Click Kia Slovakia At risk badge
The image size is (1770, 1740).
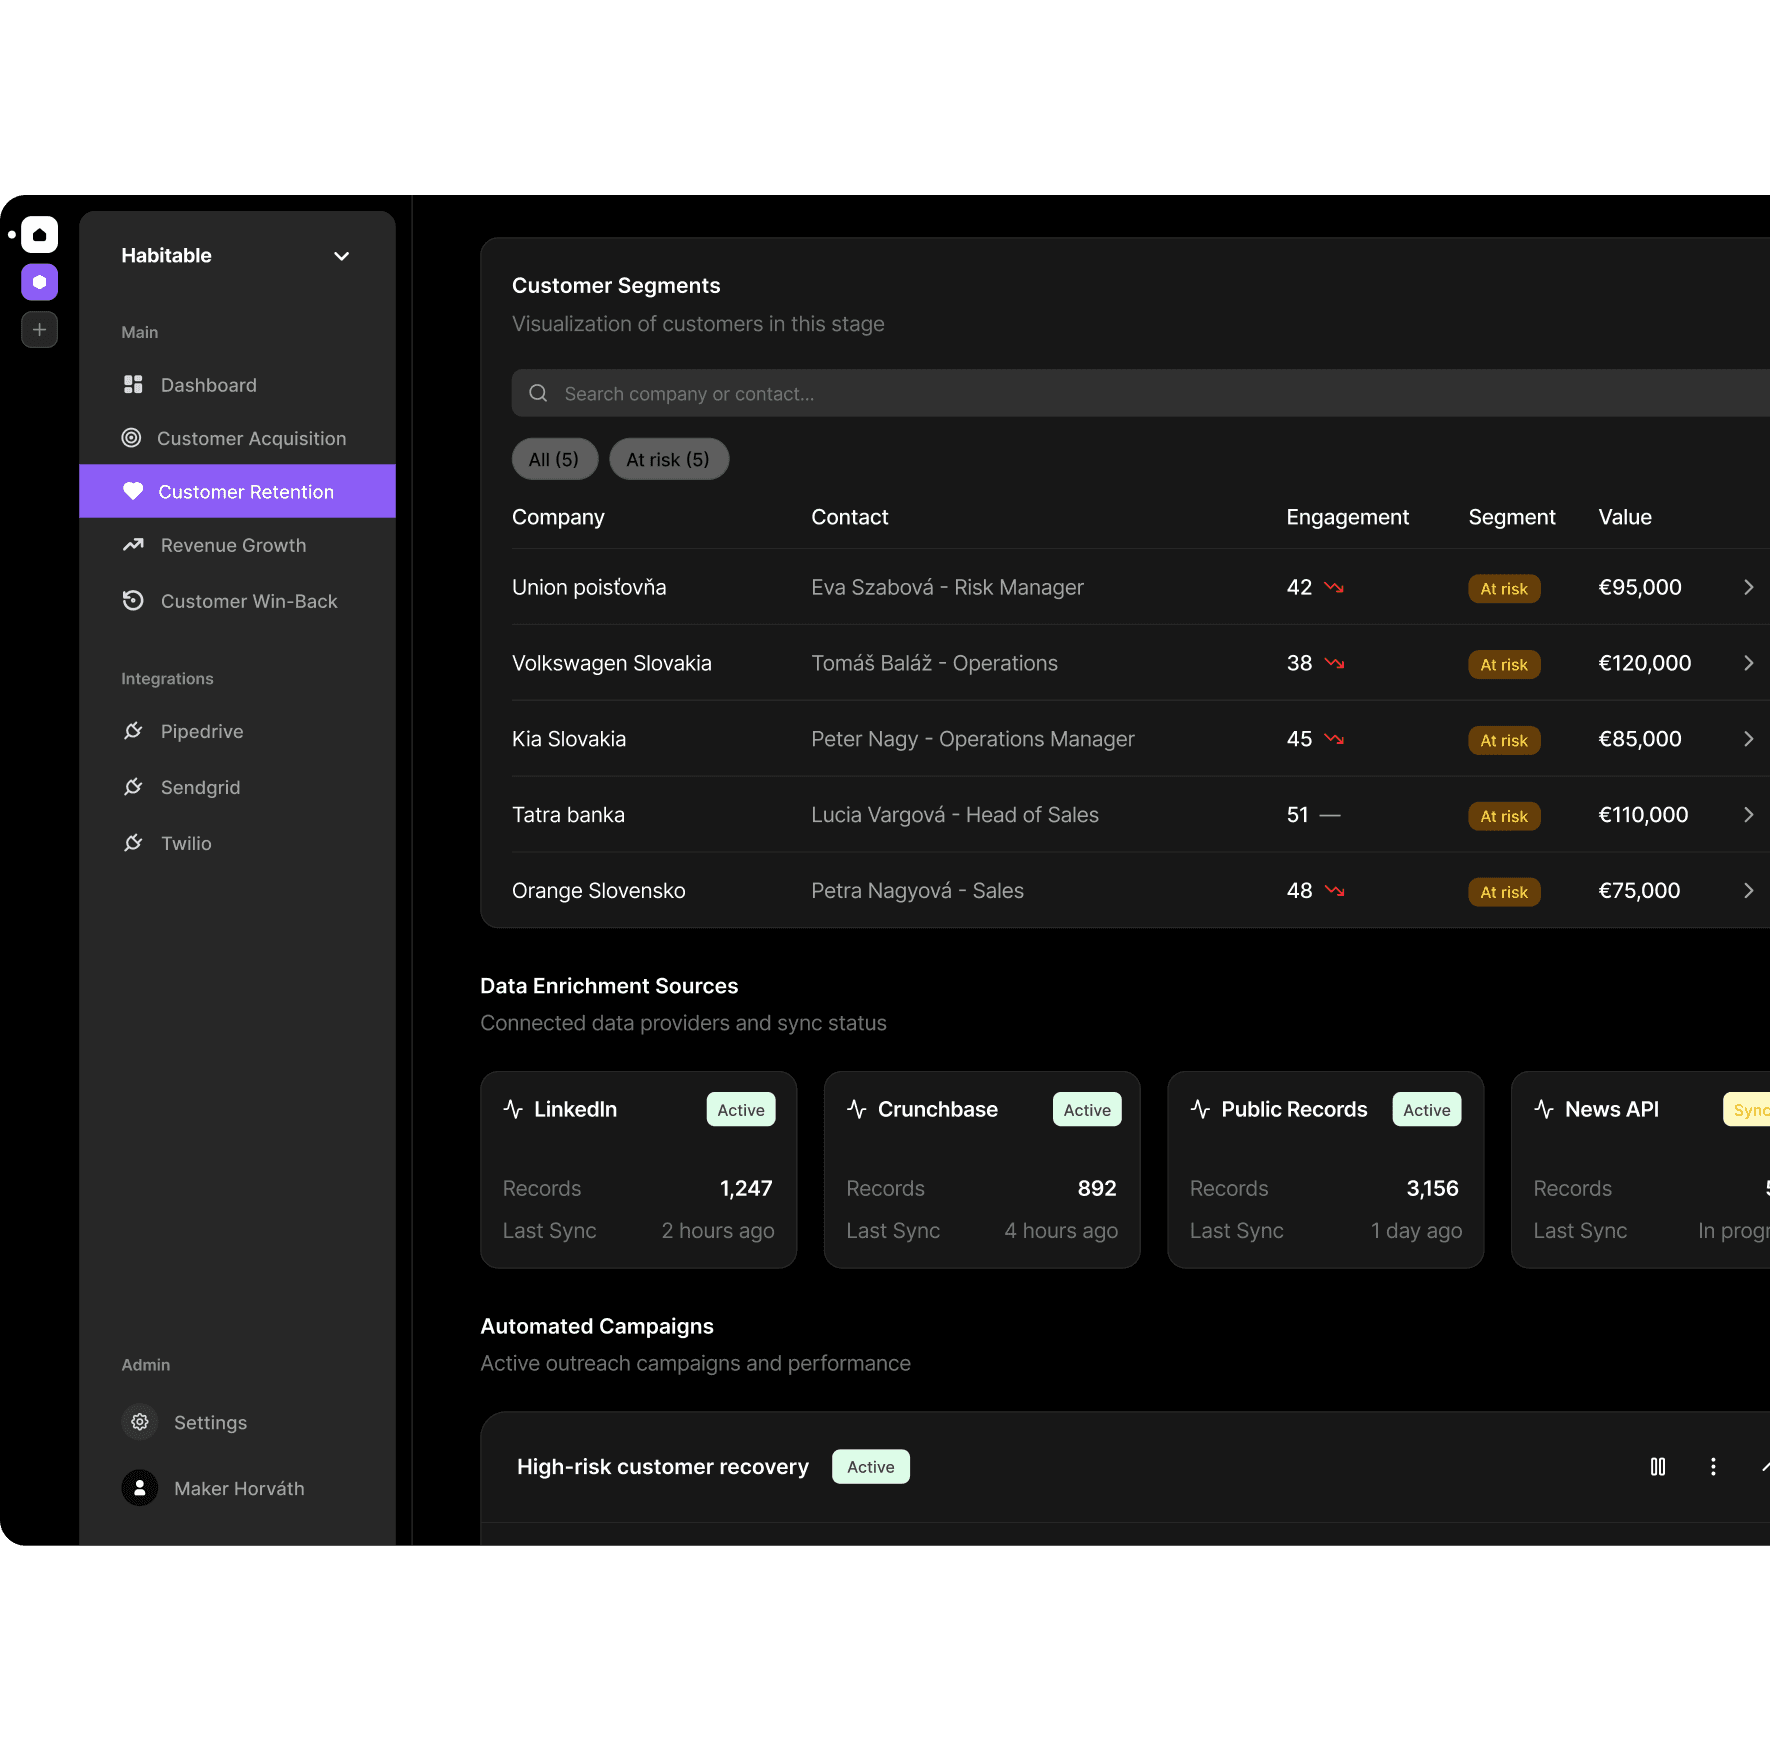(1504, 740)
